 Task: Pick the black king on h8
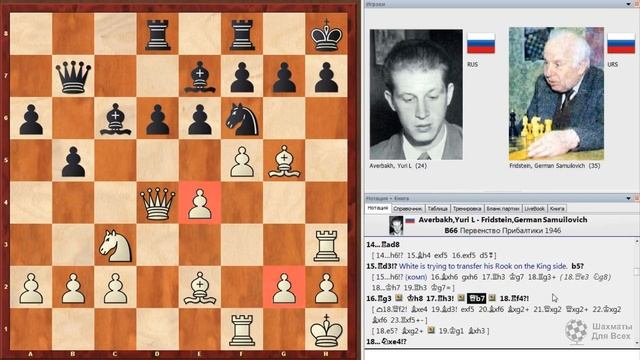[x=326, y=35]
